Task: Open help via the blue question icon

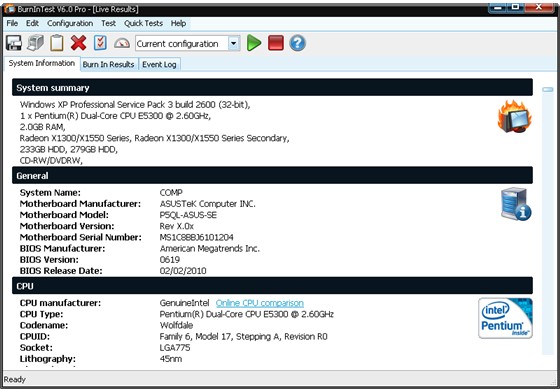Action: pyautogui.click(x=298, y=43)
